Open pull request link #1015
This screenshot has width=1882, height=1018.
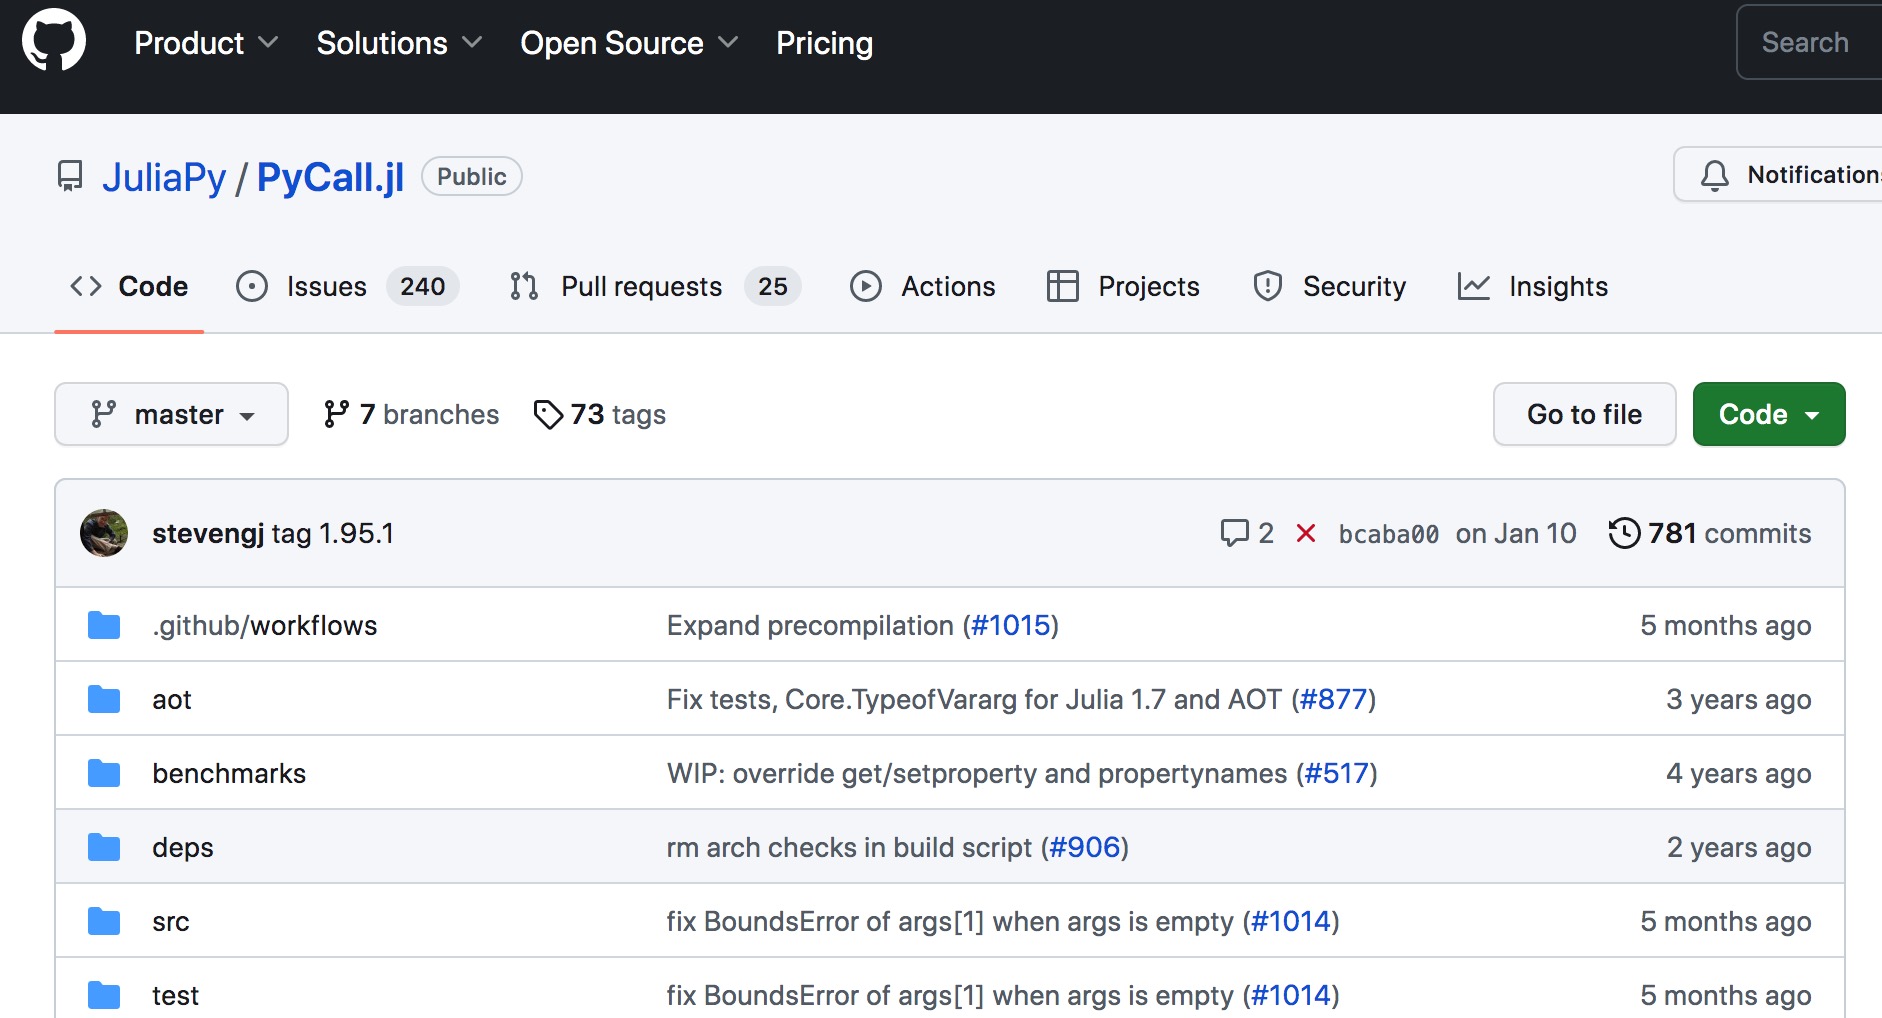1010,626
